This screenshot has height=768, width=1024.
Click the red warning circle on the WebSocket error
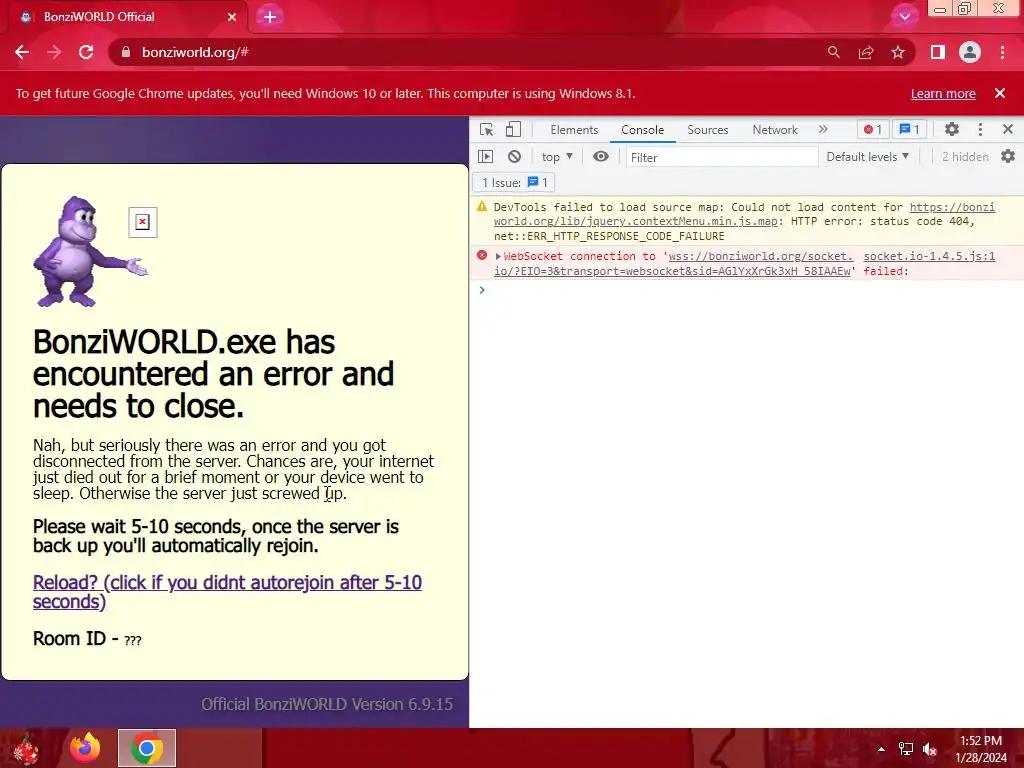pyautogui.click(x=482, y=255)
